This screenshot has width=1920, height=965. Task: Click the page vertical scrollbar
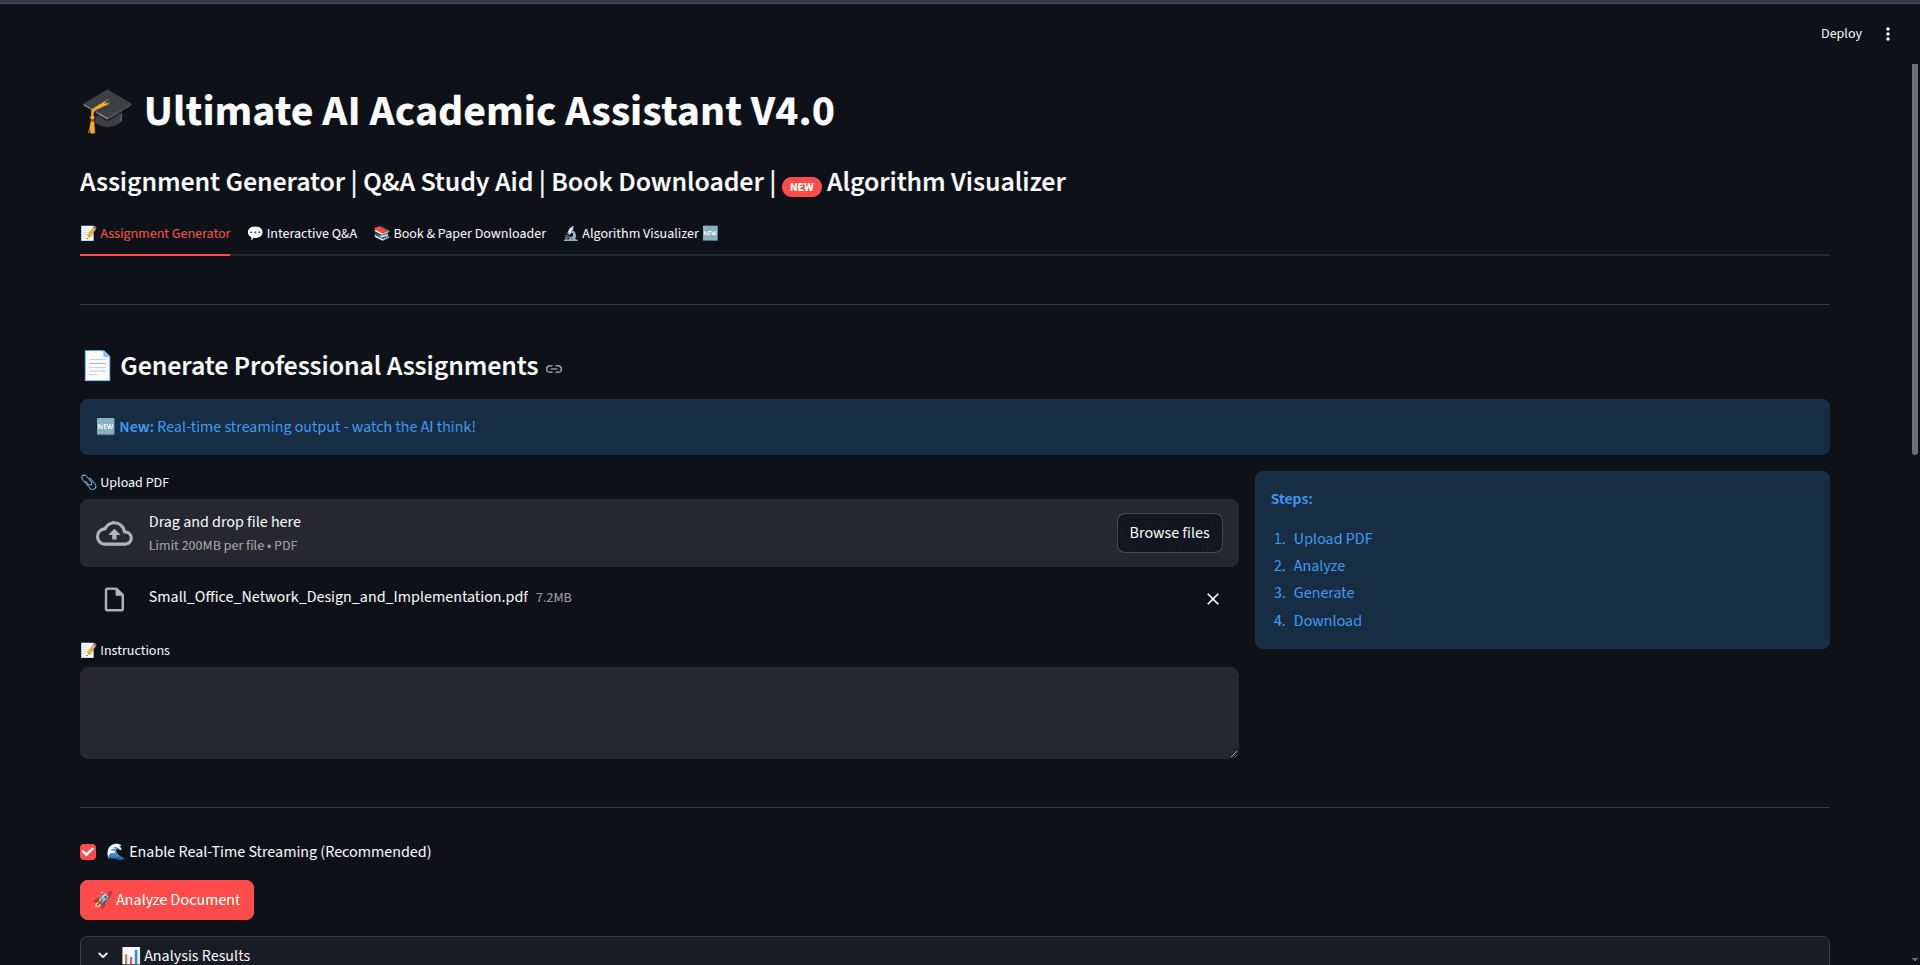click(1914, 260)
